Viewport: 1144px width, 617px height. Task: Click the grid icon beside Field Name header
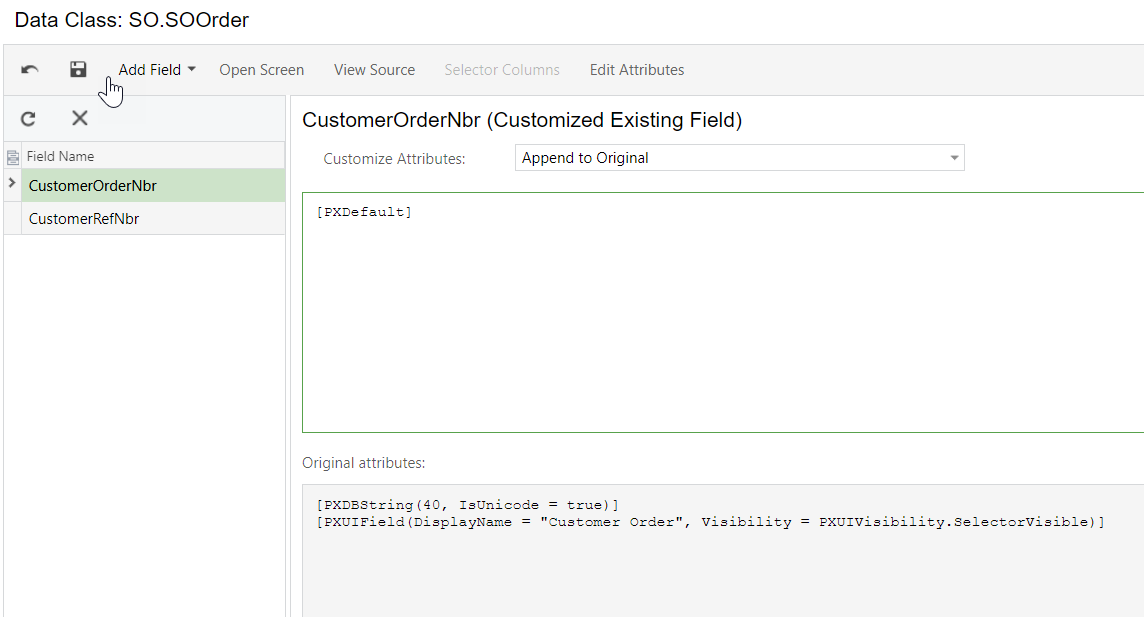[13, 157]
